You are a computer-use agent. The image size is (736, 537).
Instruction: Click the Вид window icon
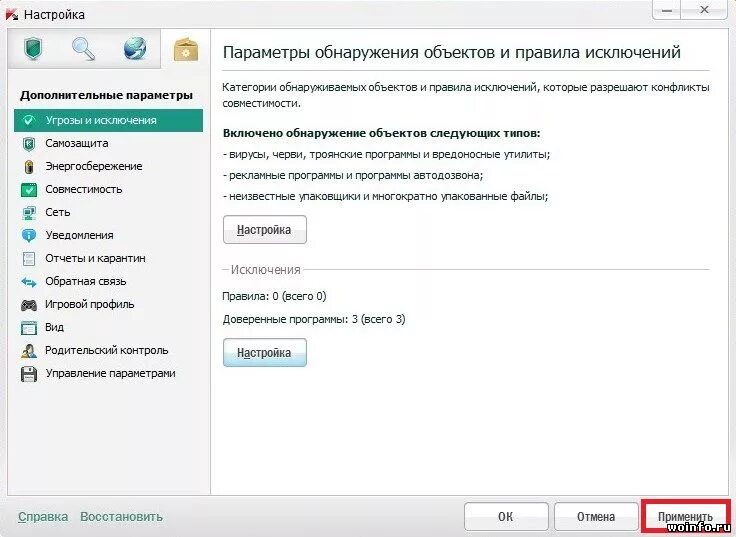[x=29, y=328]
